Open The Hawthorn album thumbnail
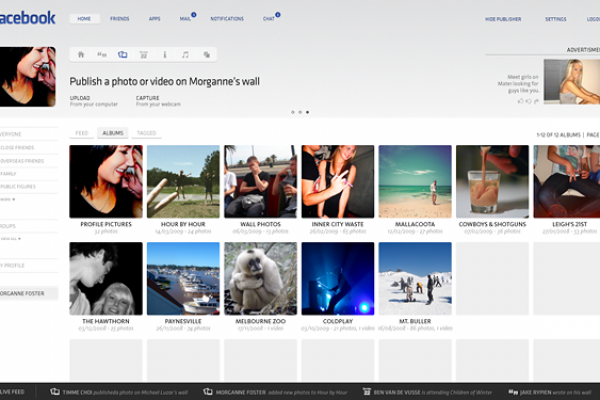 pos(106,279)
